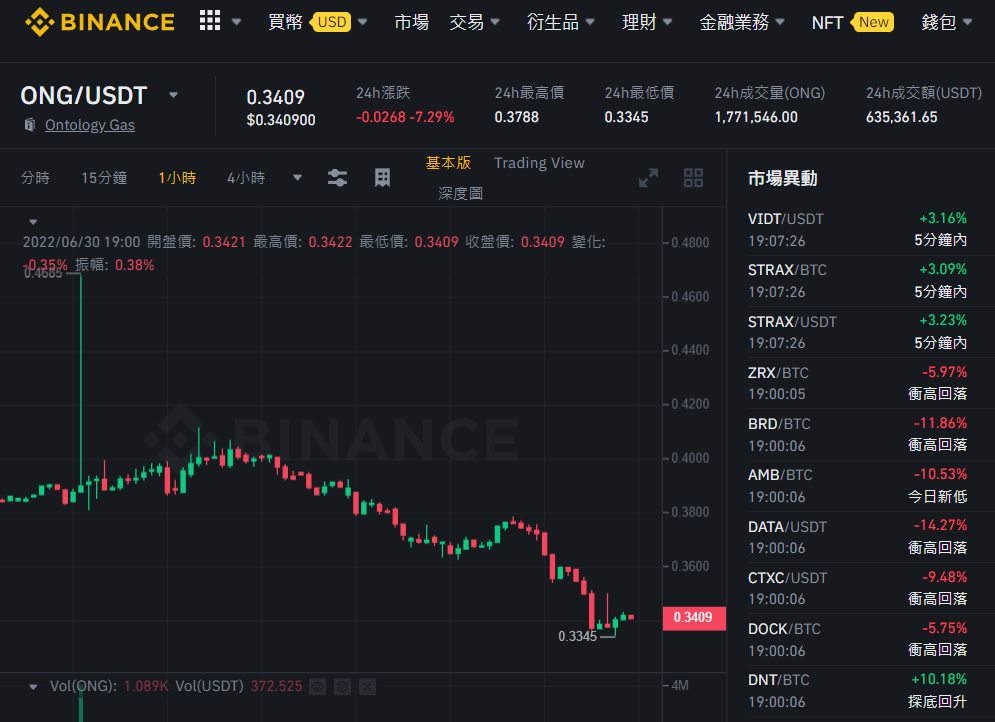Click Vol(USDT) 372.525 value
Viewport: 995px width, 722px height.
pyautogui.click(x=276, y=686)
